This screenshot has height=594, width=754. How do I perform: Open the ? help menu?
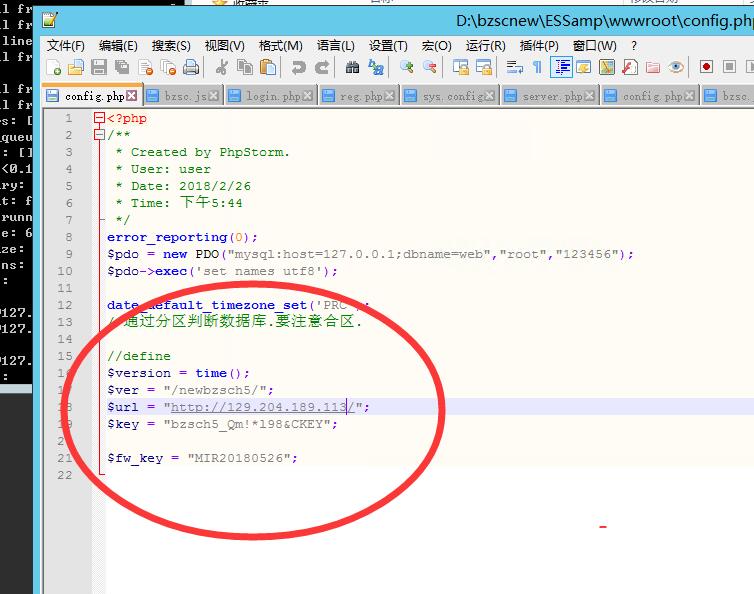pyautogui.click(x=634, y=46)
